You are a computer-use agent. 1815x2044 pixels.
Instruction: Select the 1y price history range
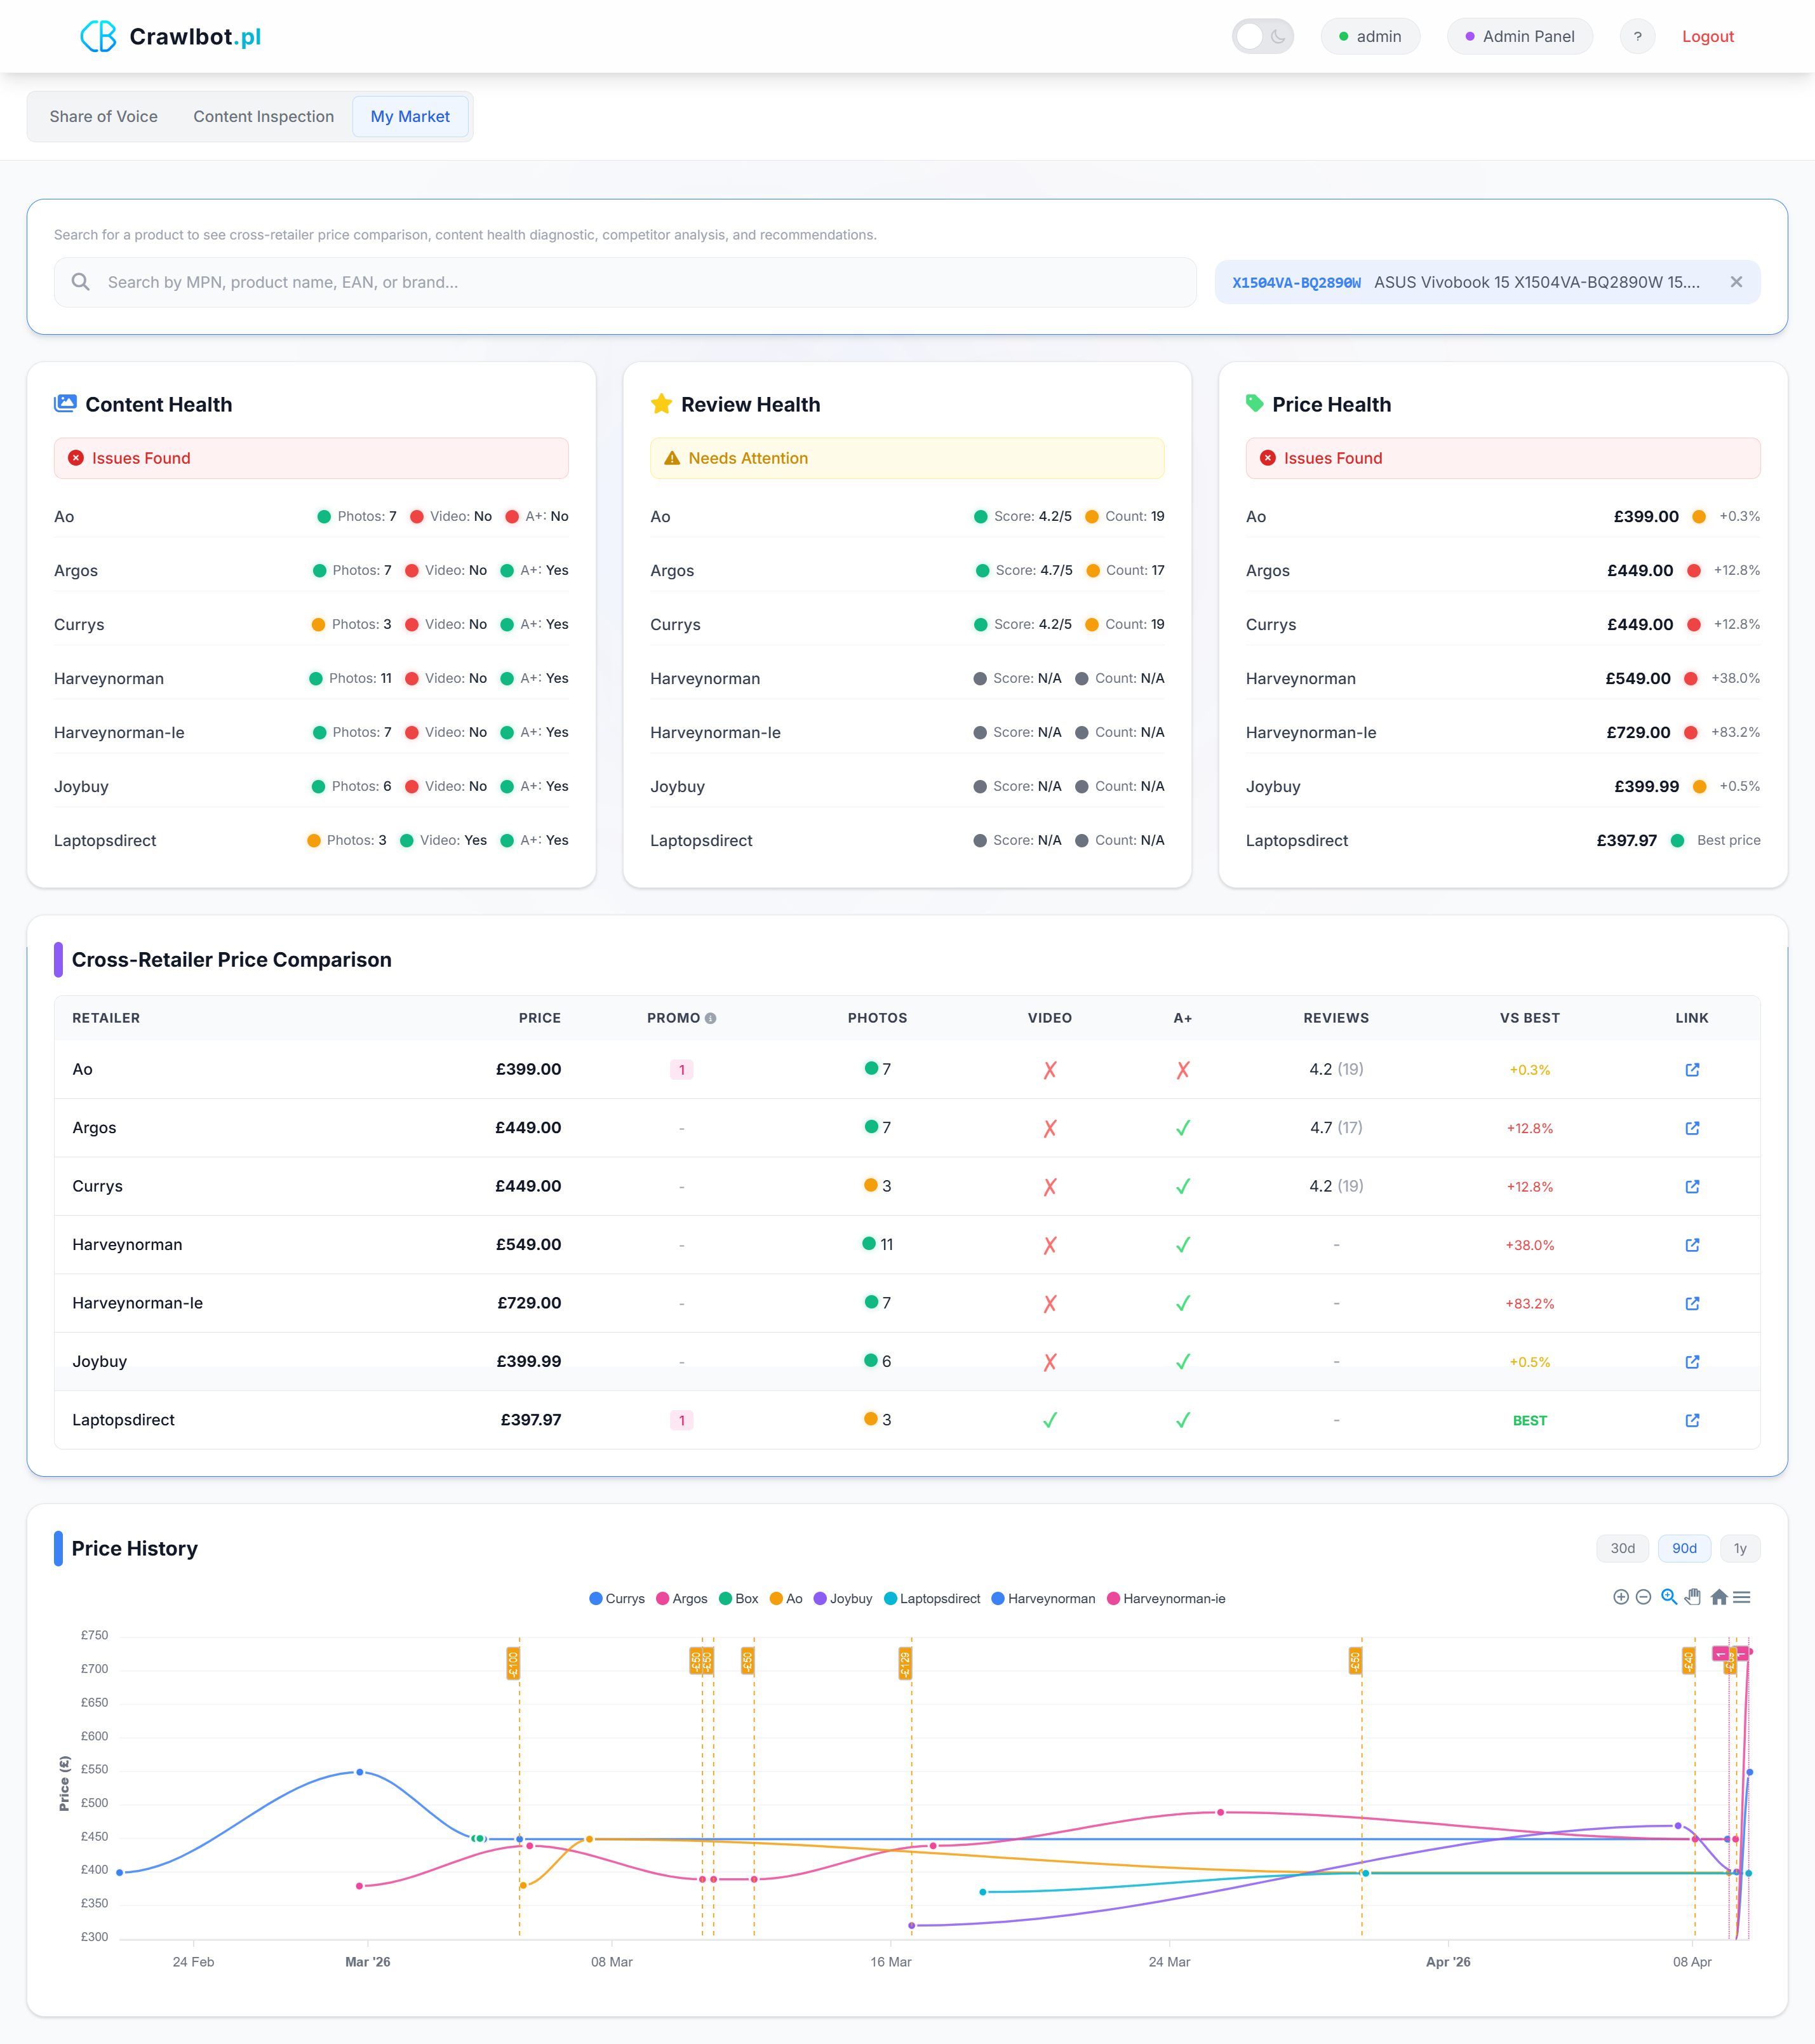[1739, 1548]
